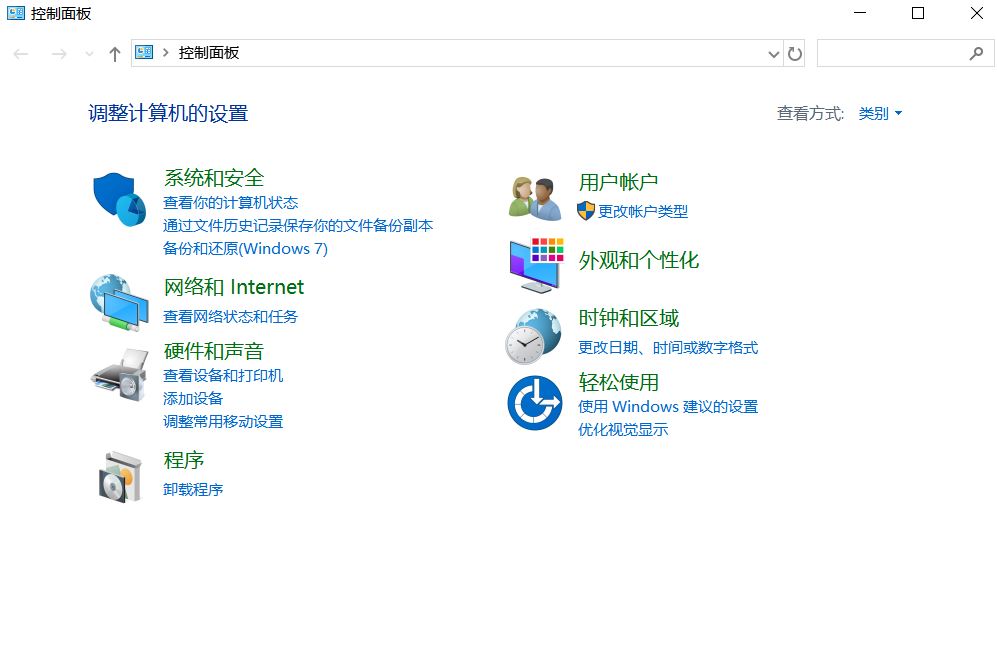
Task: Open recent locations dropdown arrow
Action: click(x=89, y=54)
